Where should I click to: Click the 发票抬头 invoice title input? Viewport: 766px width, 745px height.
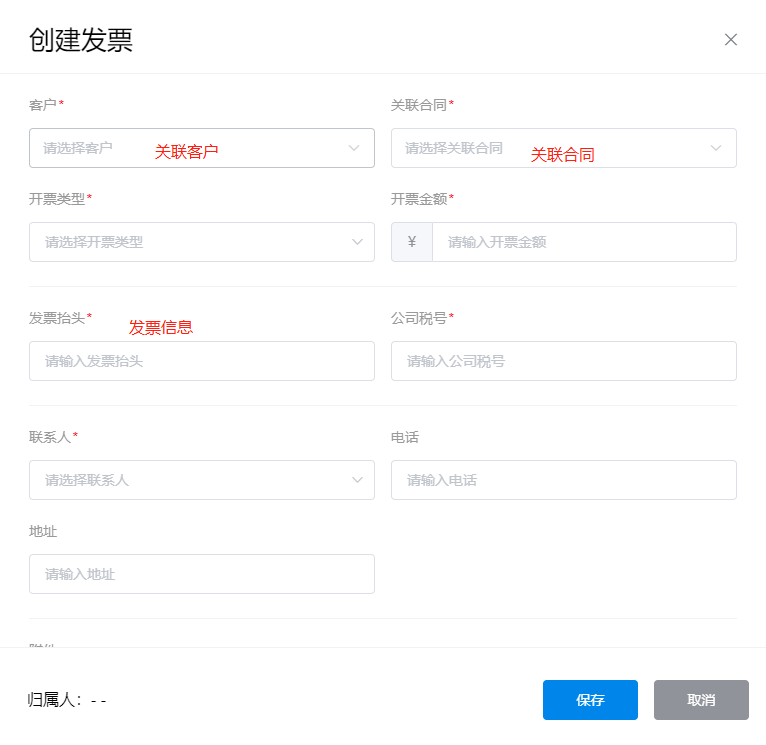coord(201,361)
